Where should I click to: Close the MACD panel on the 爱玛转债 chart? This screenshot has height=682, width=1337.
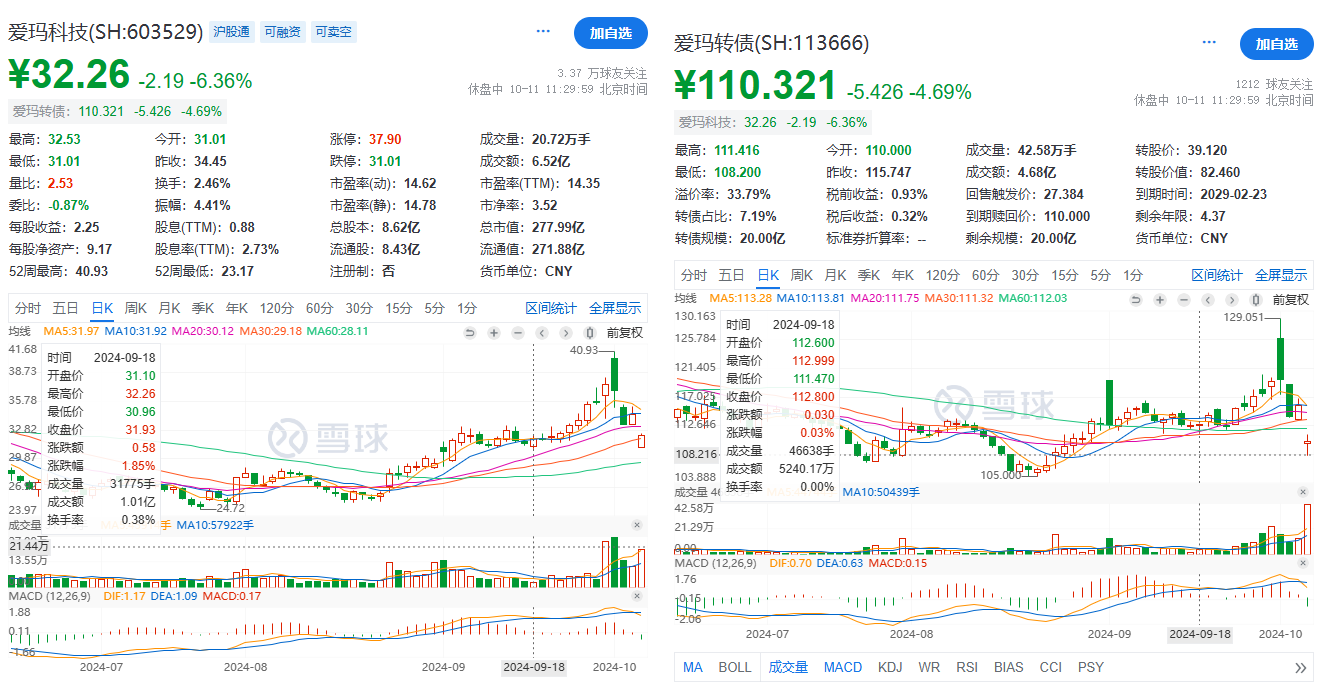1303,564
